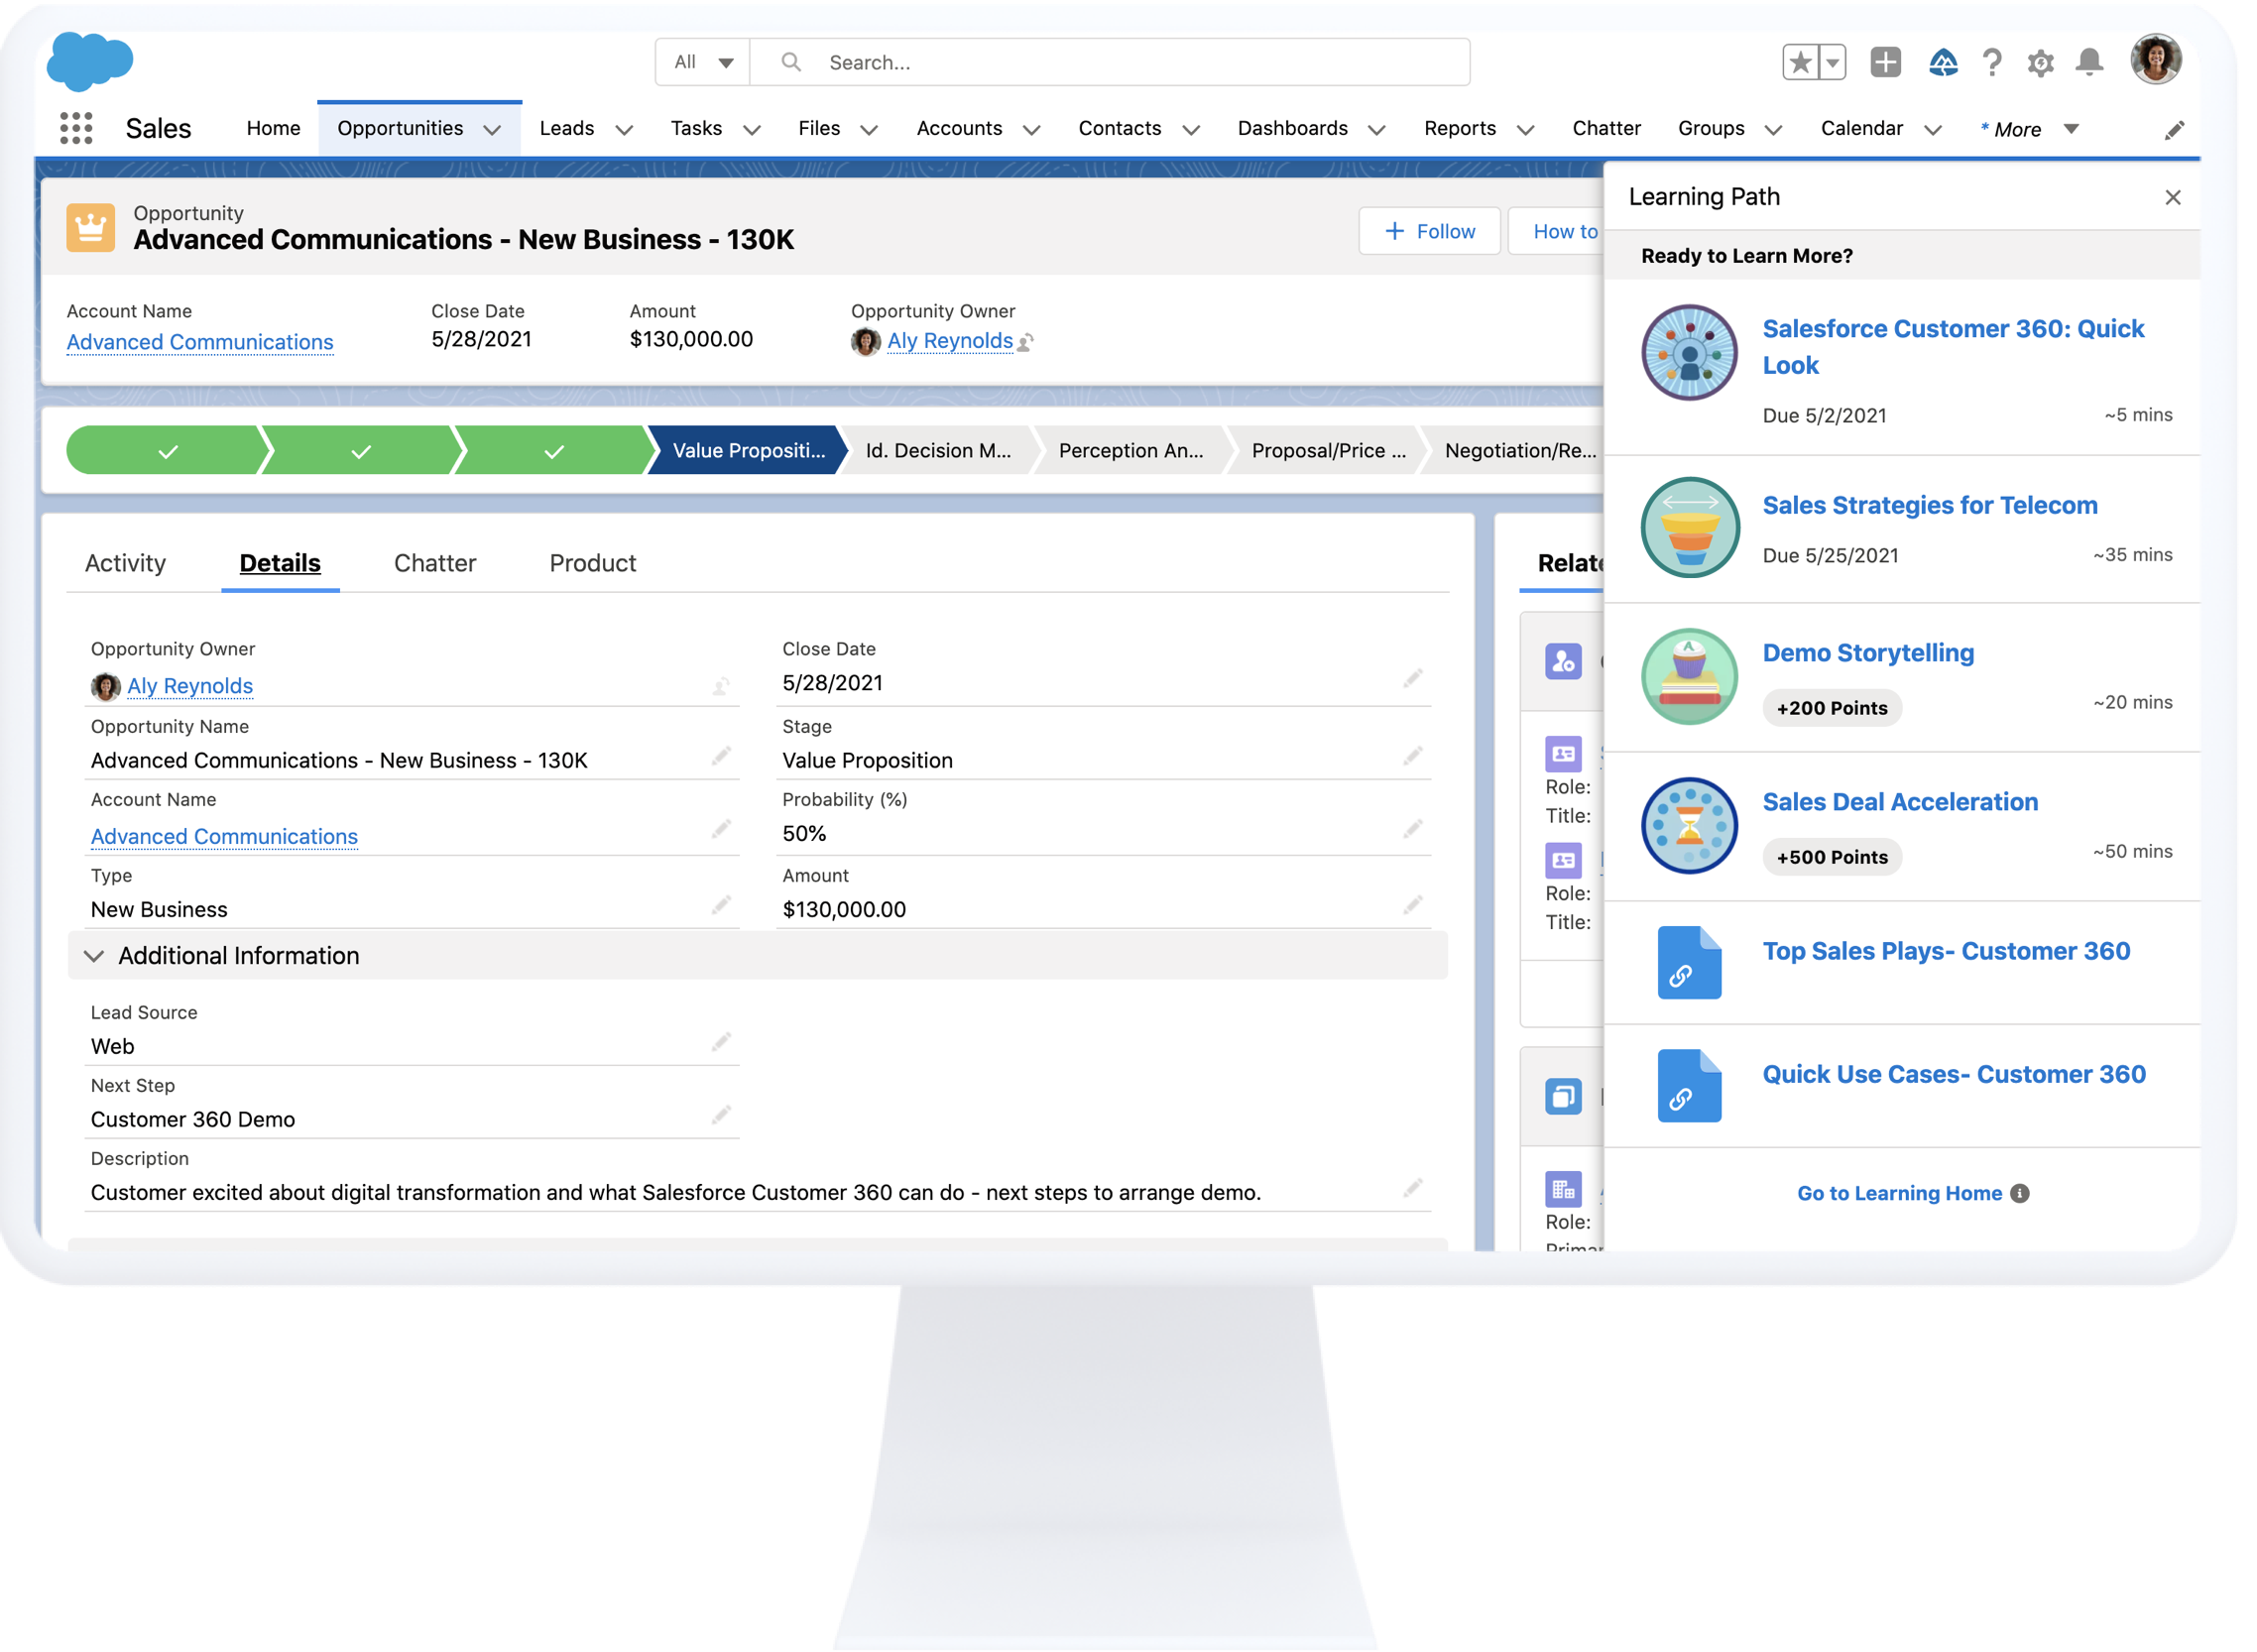Screen dimensions: 2257x1652
Task: Edit the Opportunity Name pencil
Action: pos(721,756)
